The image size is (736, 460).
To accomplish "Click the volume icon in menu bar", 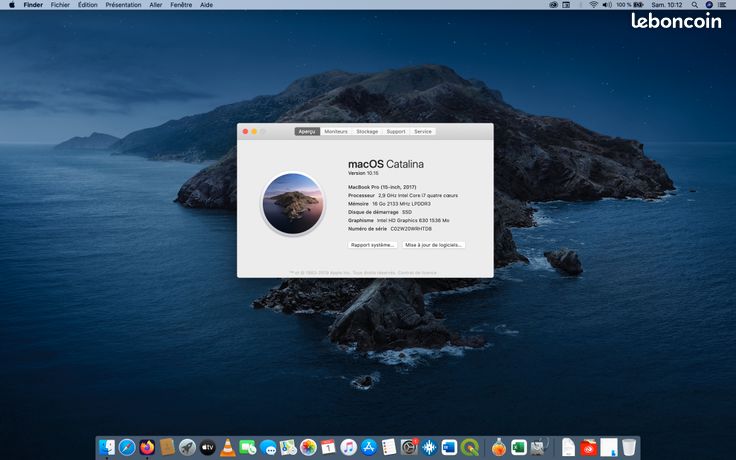I will pyautogui.click(x=607, y=5).
